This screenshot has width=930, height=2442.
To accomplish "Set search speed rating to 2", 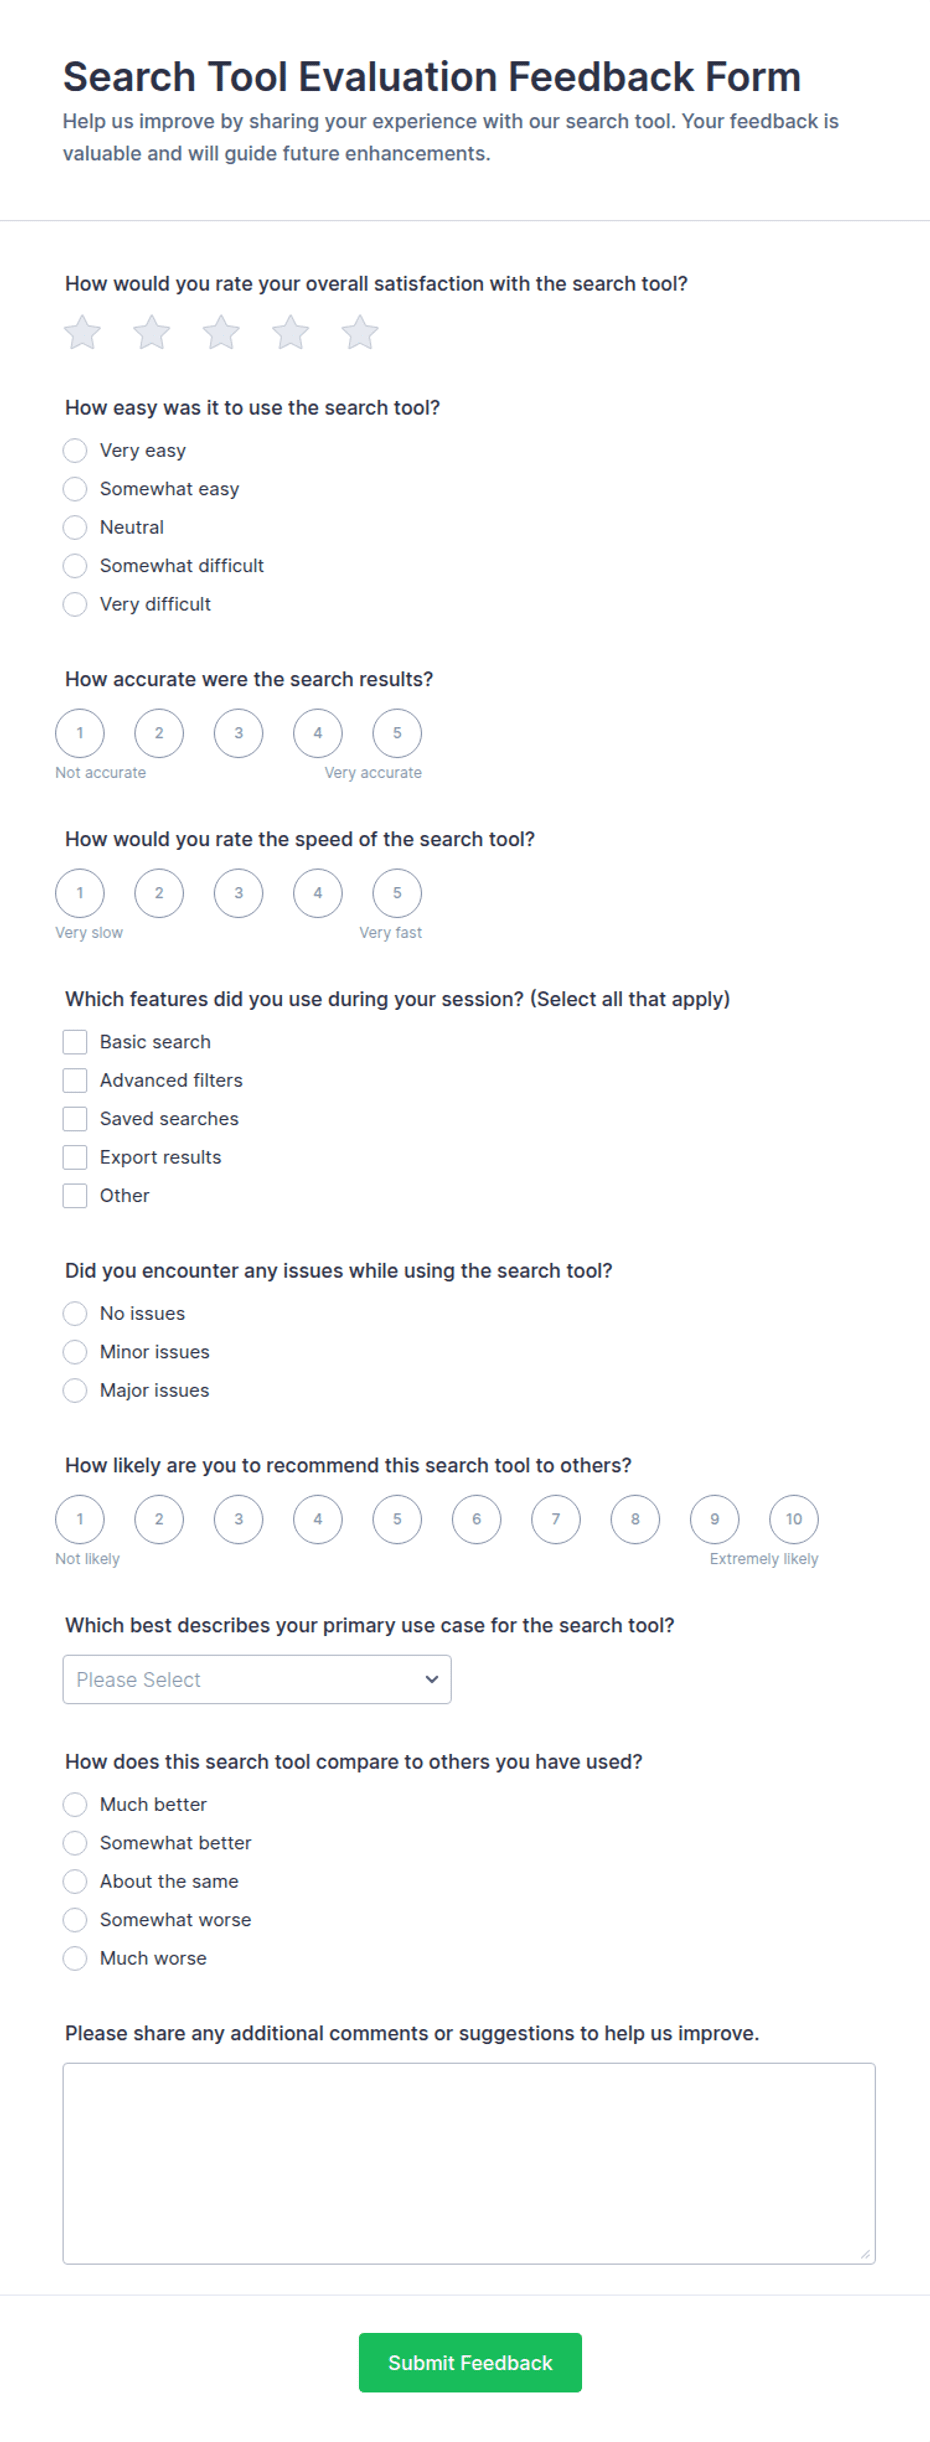I will pos(159,893).
